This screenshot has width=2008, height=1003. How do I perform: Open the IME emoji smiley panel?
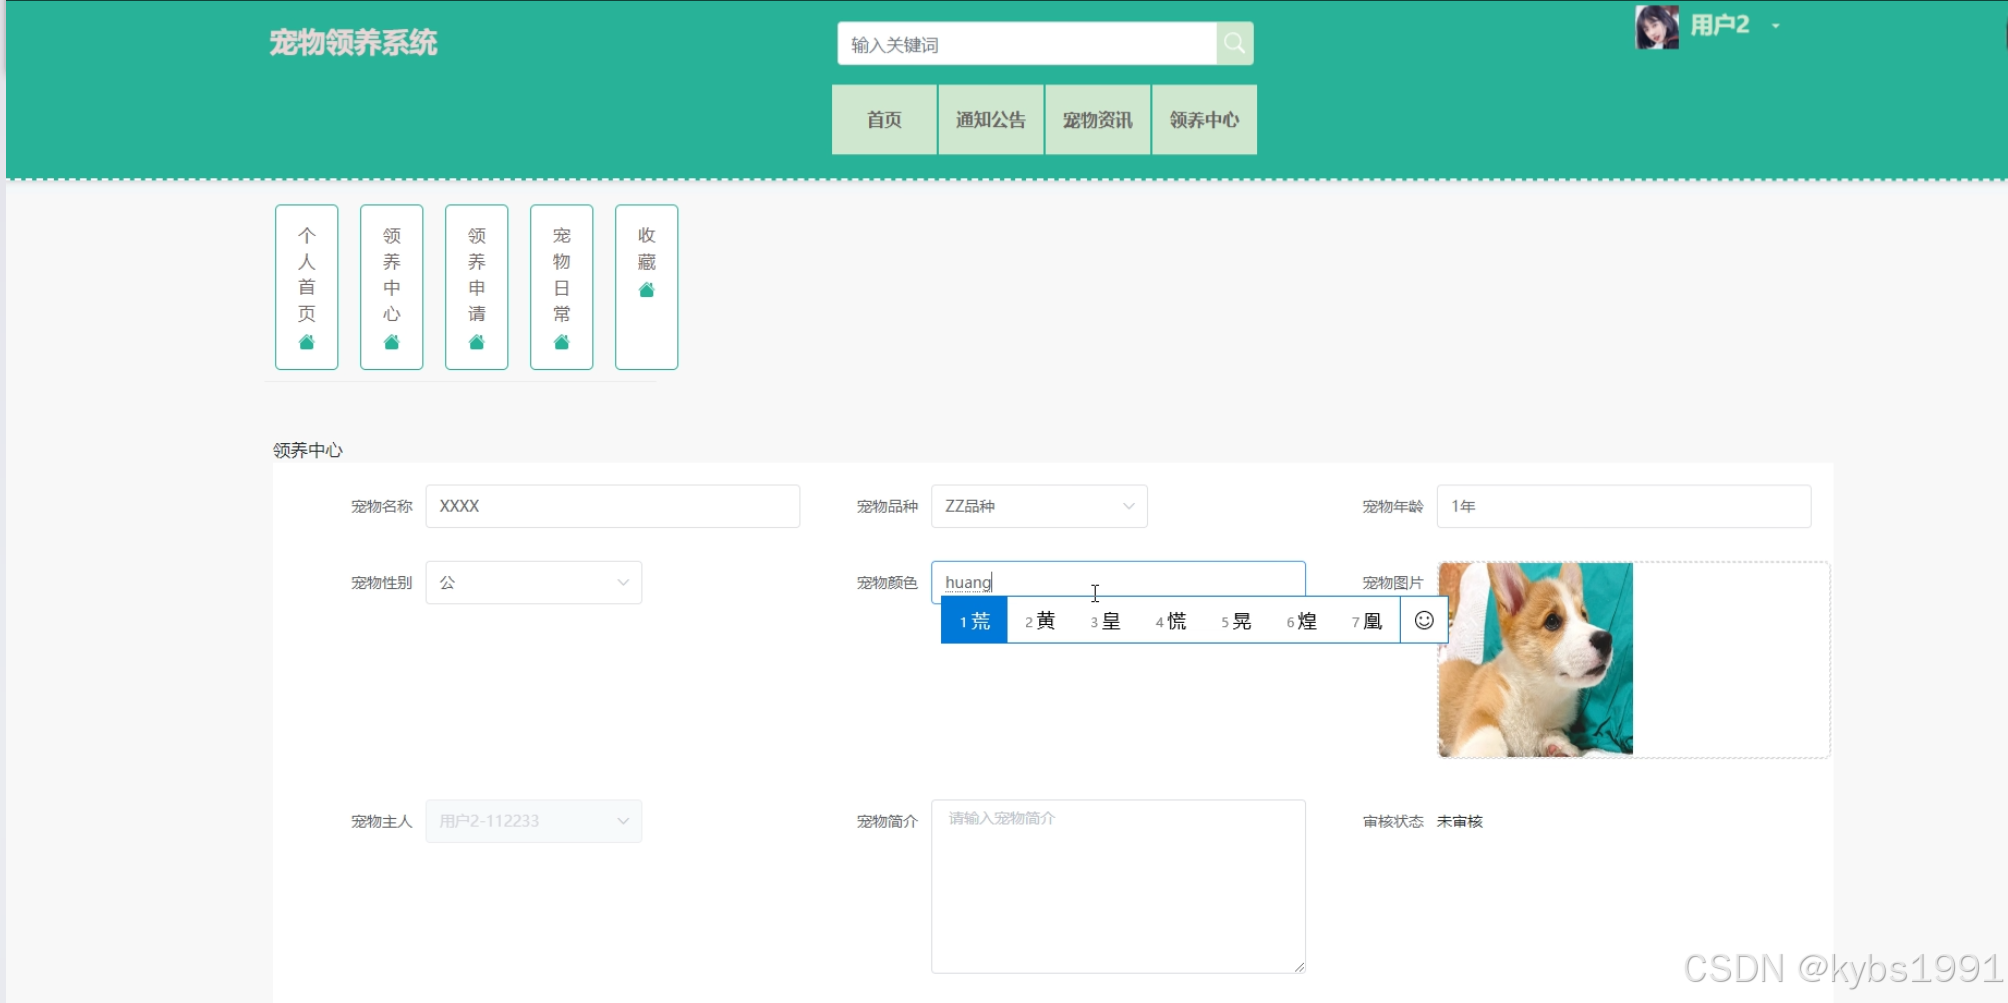tap(1424, 620)
